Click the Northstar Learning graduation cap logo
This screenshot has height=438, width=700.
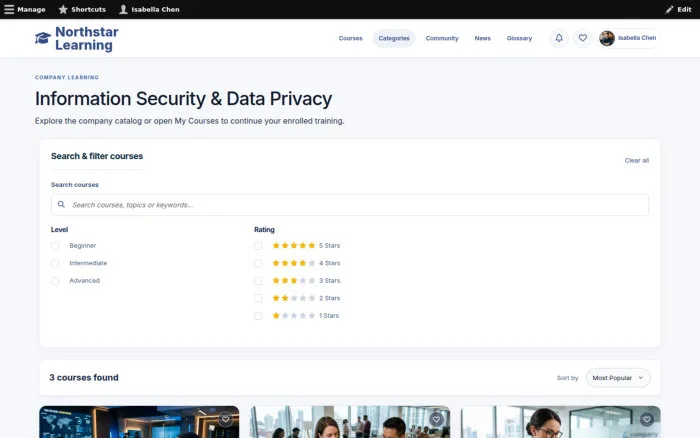pos(43,38)
